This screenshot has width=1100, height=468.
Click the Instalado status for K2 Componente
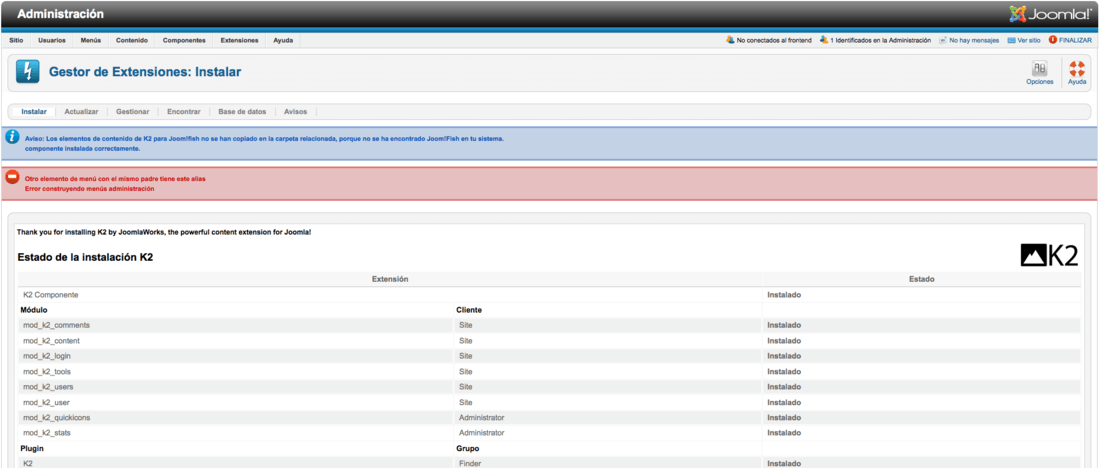point(784,295)
